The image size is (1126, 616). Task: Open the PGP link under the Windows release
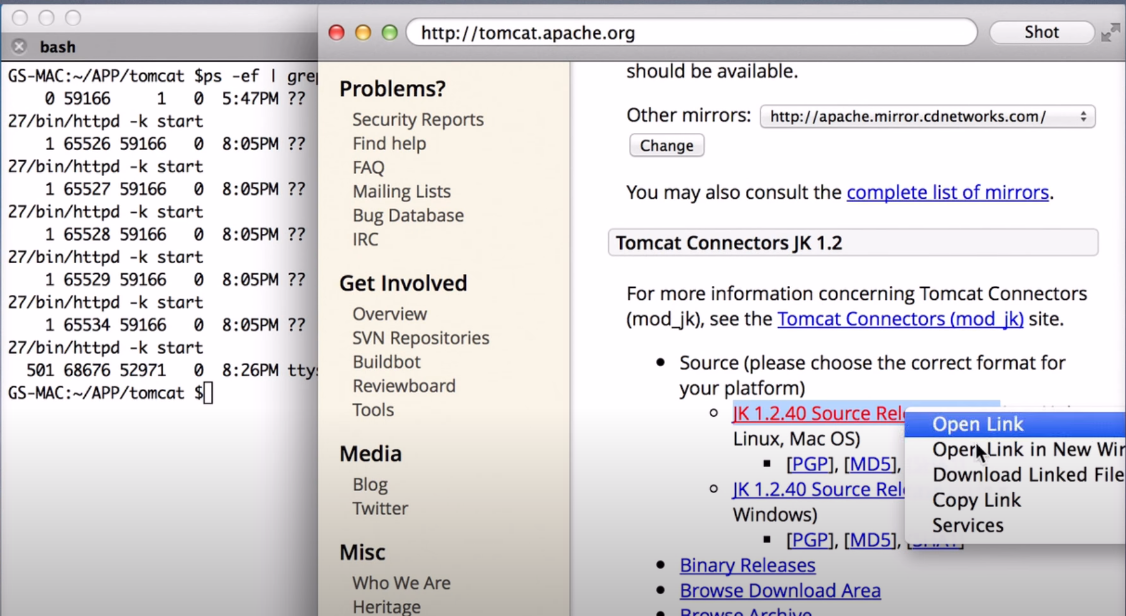(x=809, y=540)
